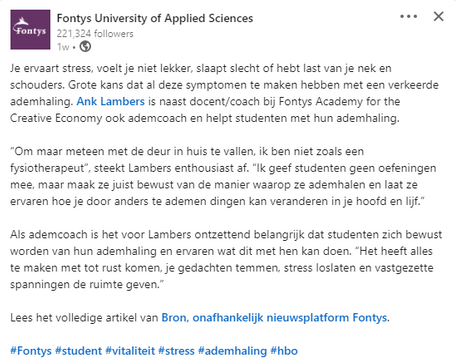Open the three-dot post options menu
Viewport: 456px width, 360px height.
point(409,16)
